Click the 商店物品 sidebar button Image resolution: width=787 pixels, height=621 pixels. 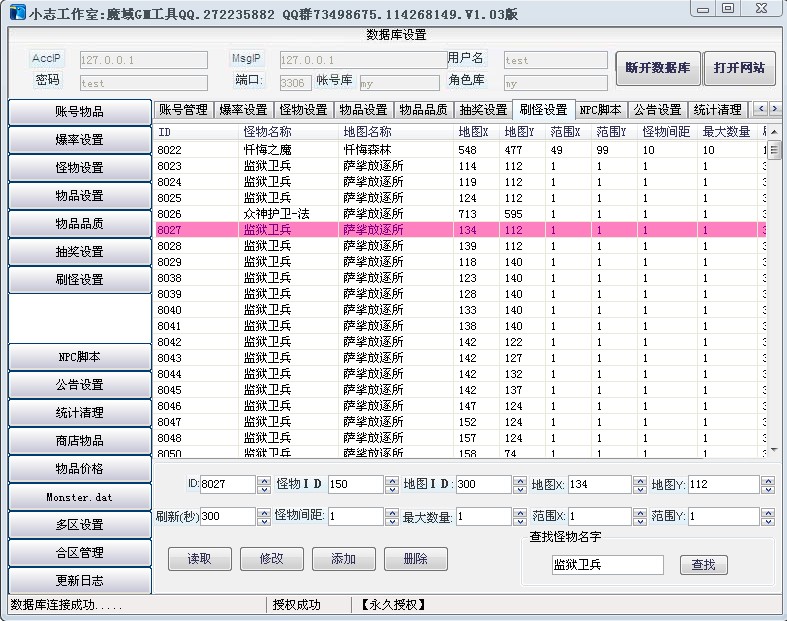(x=79, y=440)
